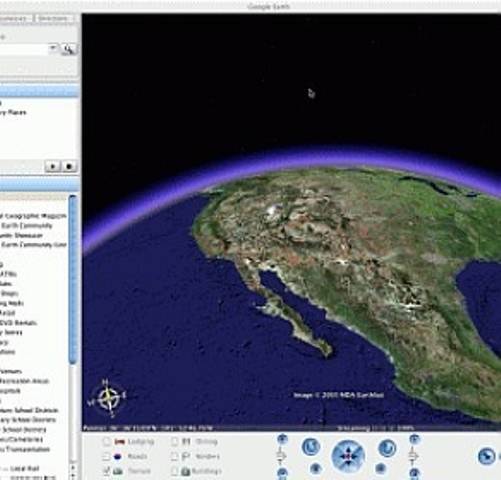Rotate the view counter-clockwise
Image resolution: width=501 pixels, height=480 pixels.
(x=311, y=447)
